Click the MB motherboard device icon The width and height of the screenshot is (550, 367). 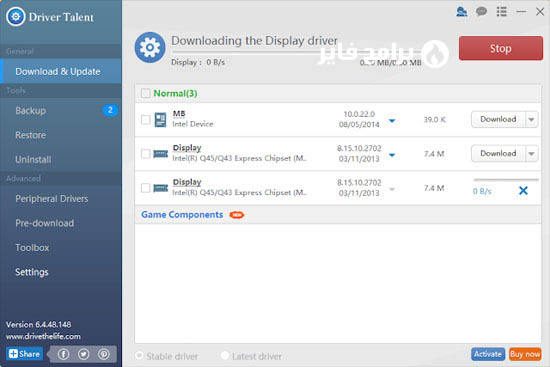(x=160, y=120)
